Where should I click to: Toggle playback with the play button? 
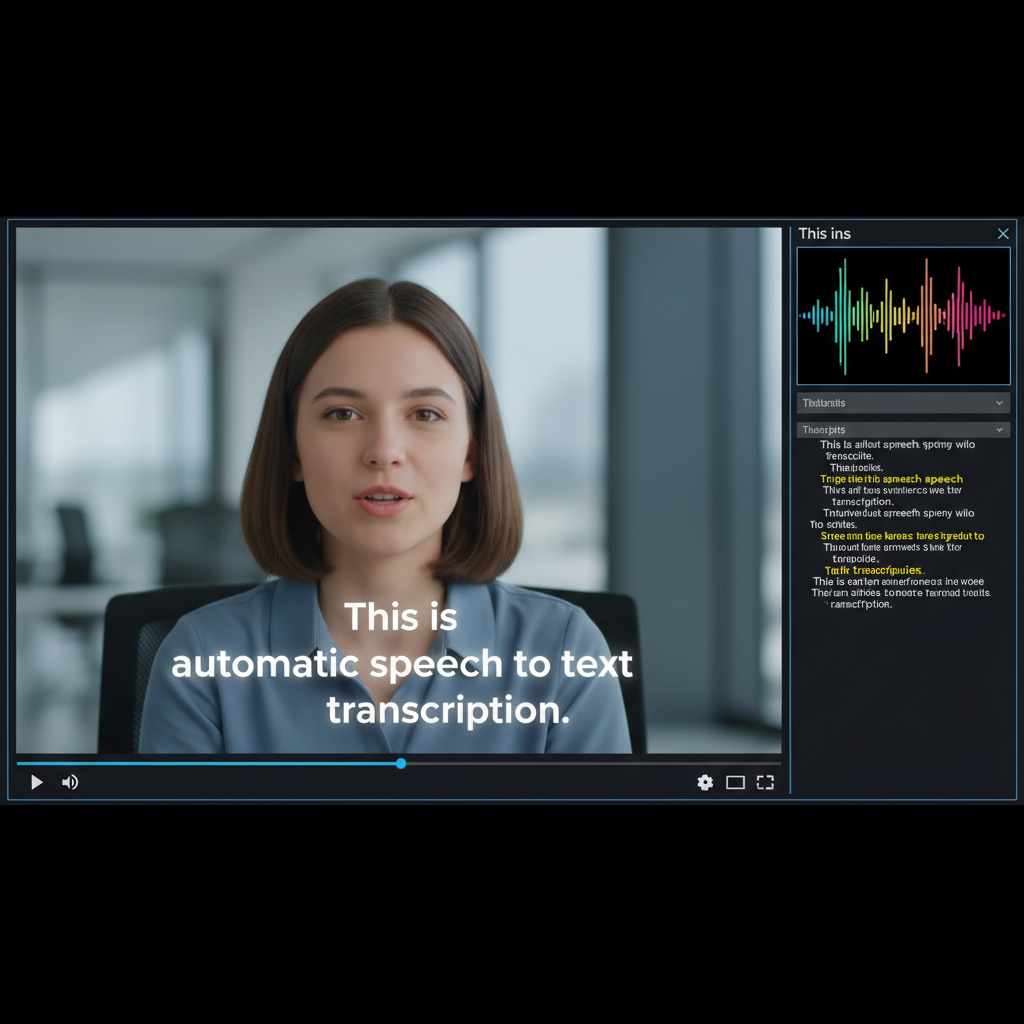pyautogui.click(x=36, y=782)
